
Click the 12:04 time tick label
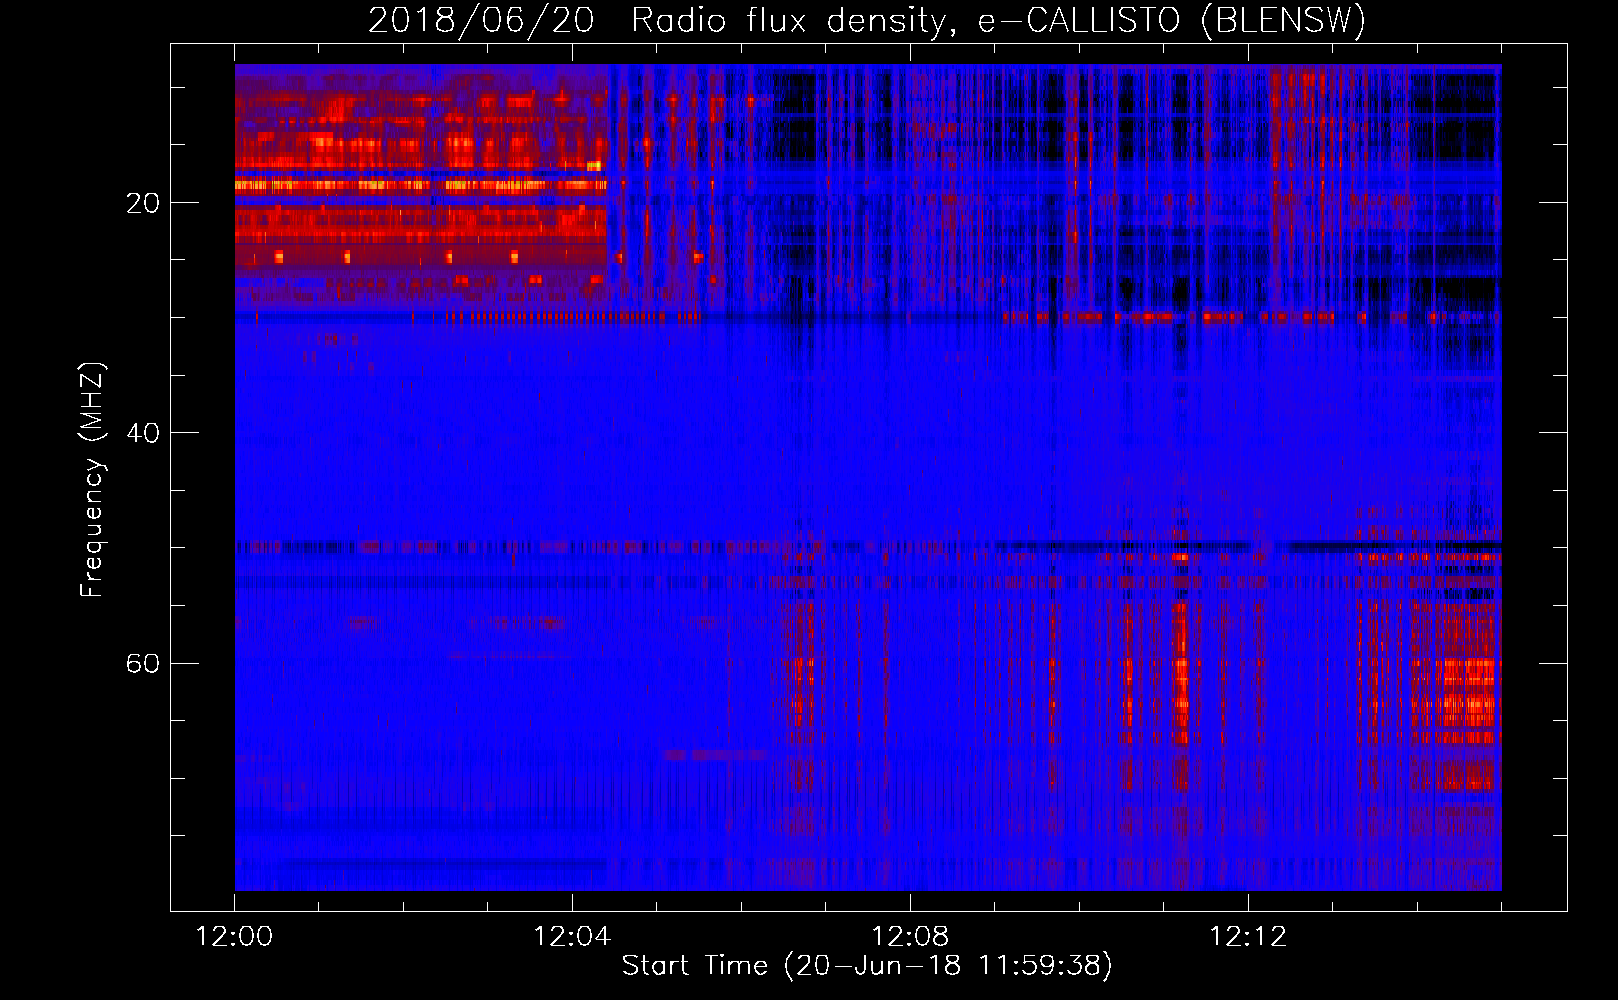(x=572, y=937)
